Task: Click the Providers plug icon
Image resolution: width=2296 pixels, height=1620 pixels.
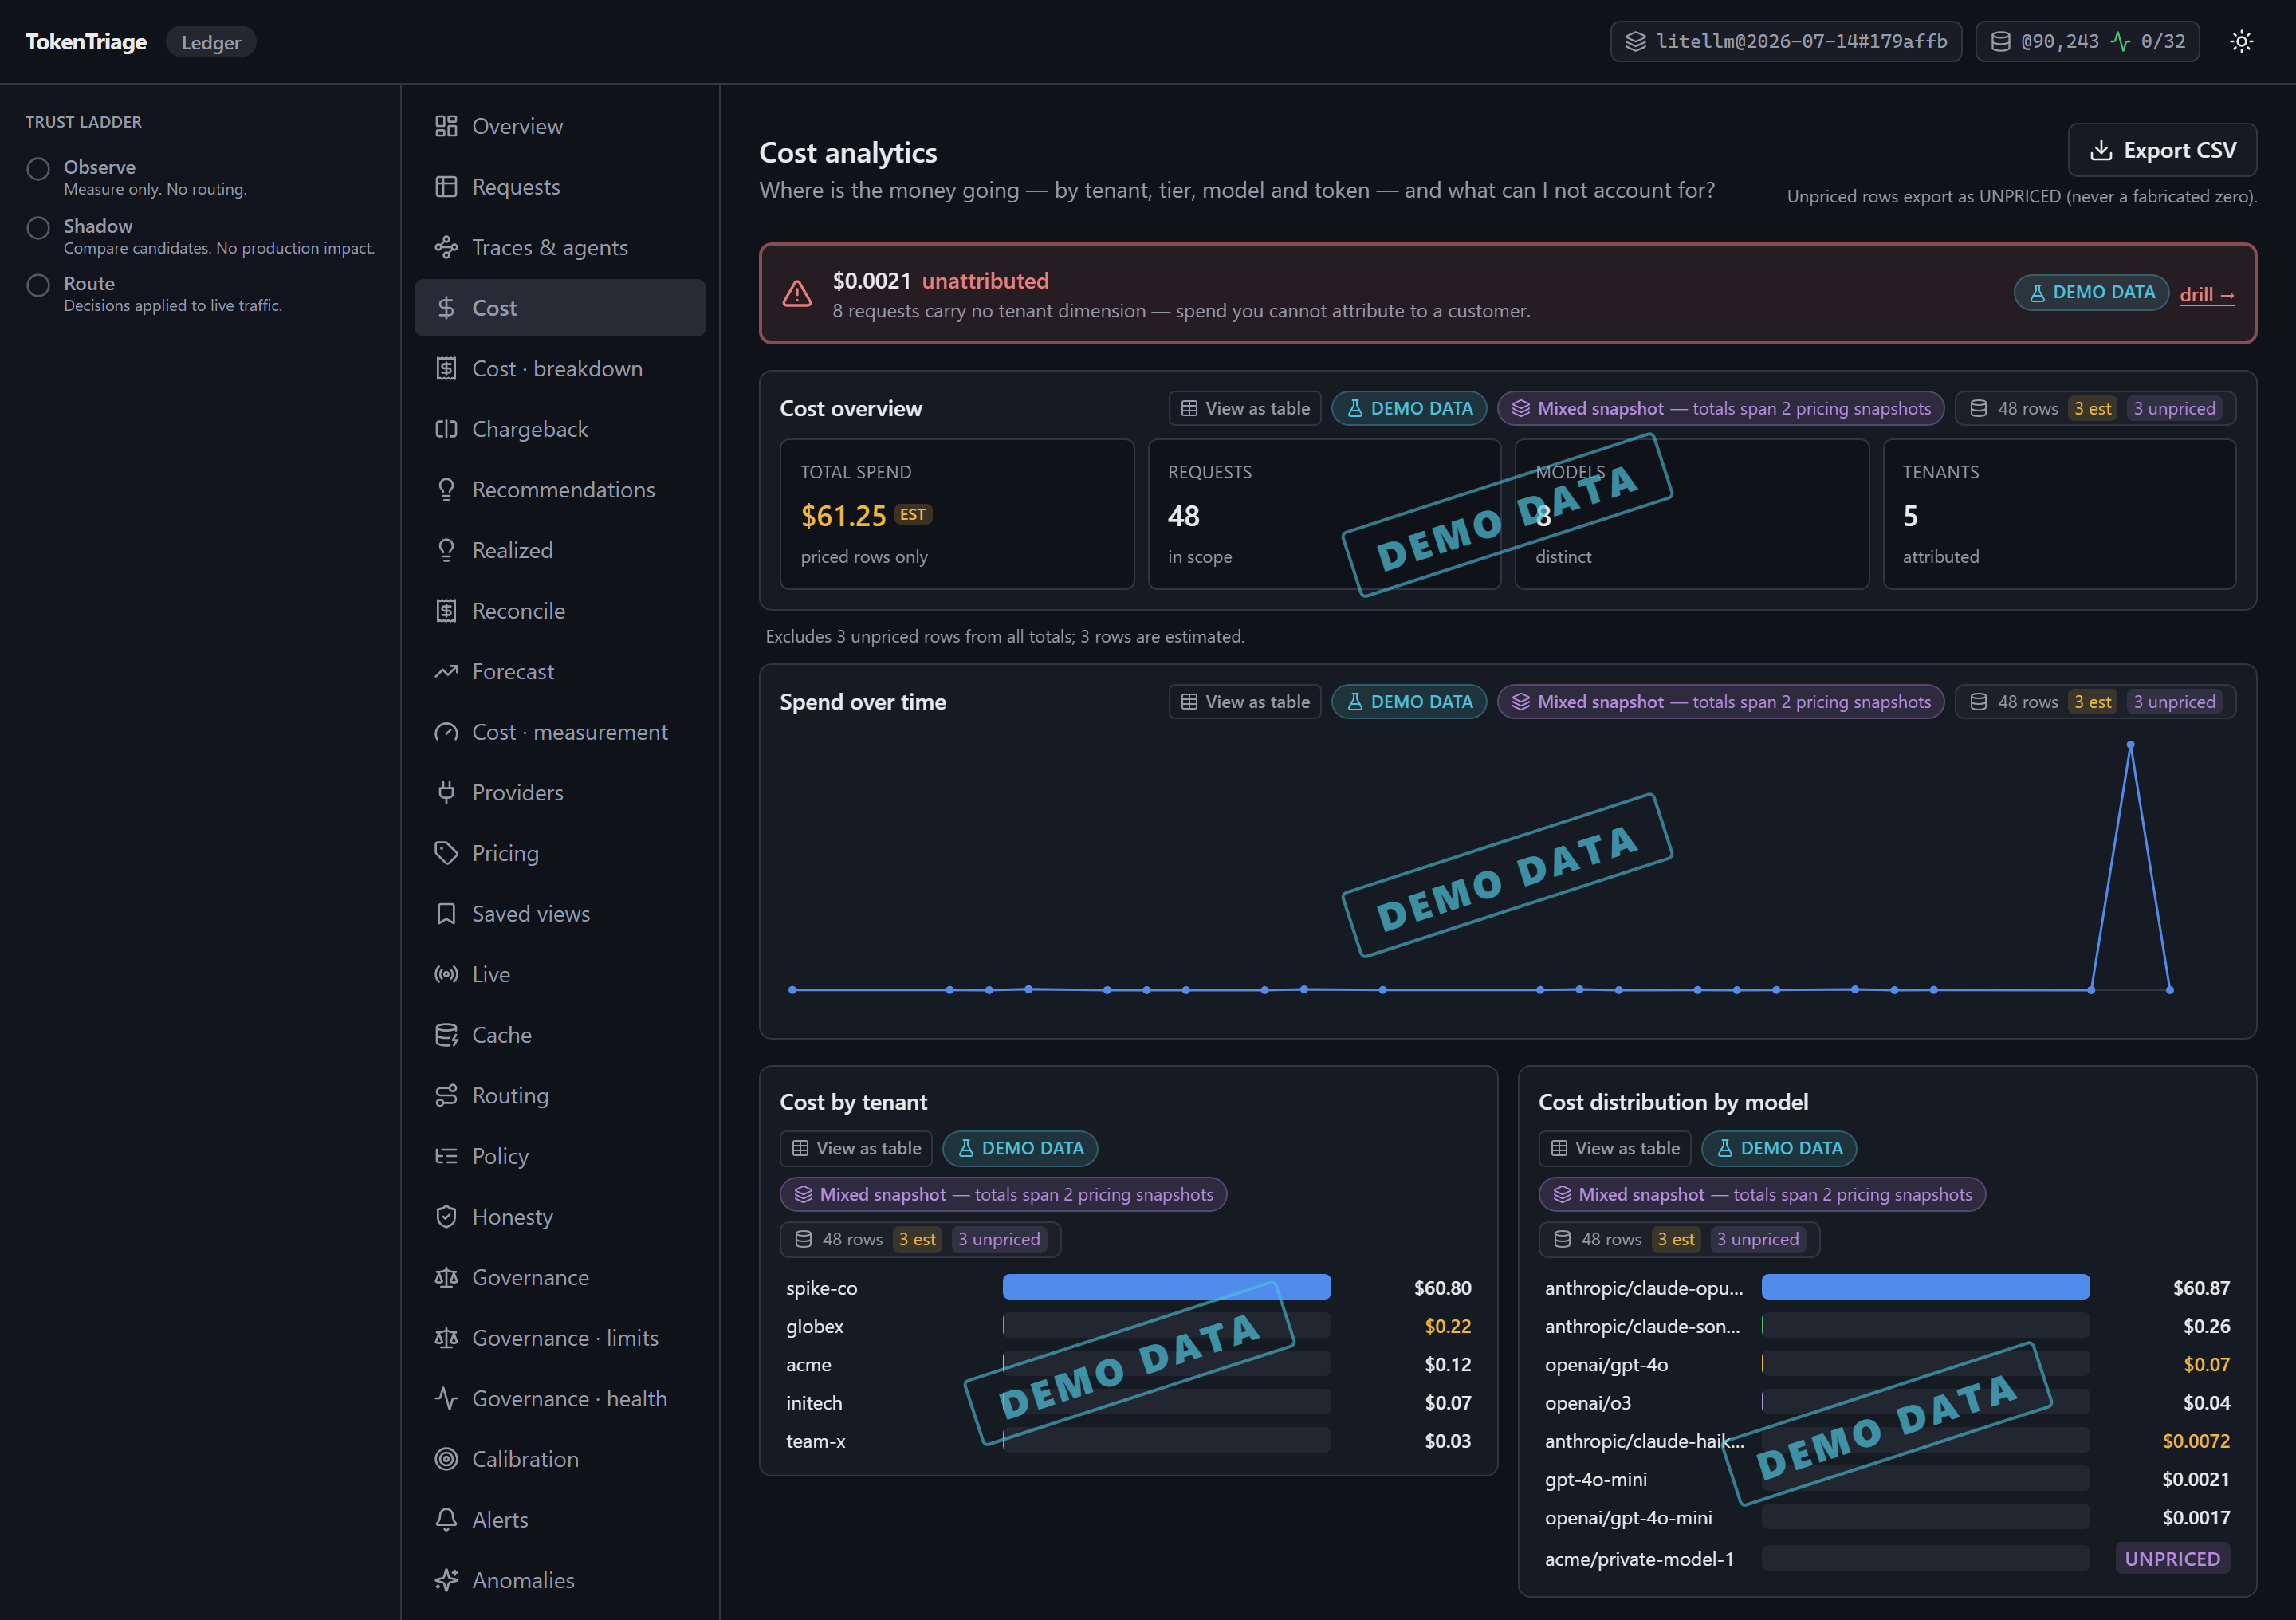Action: pos(446,793)
